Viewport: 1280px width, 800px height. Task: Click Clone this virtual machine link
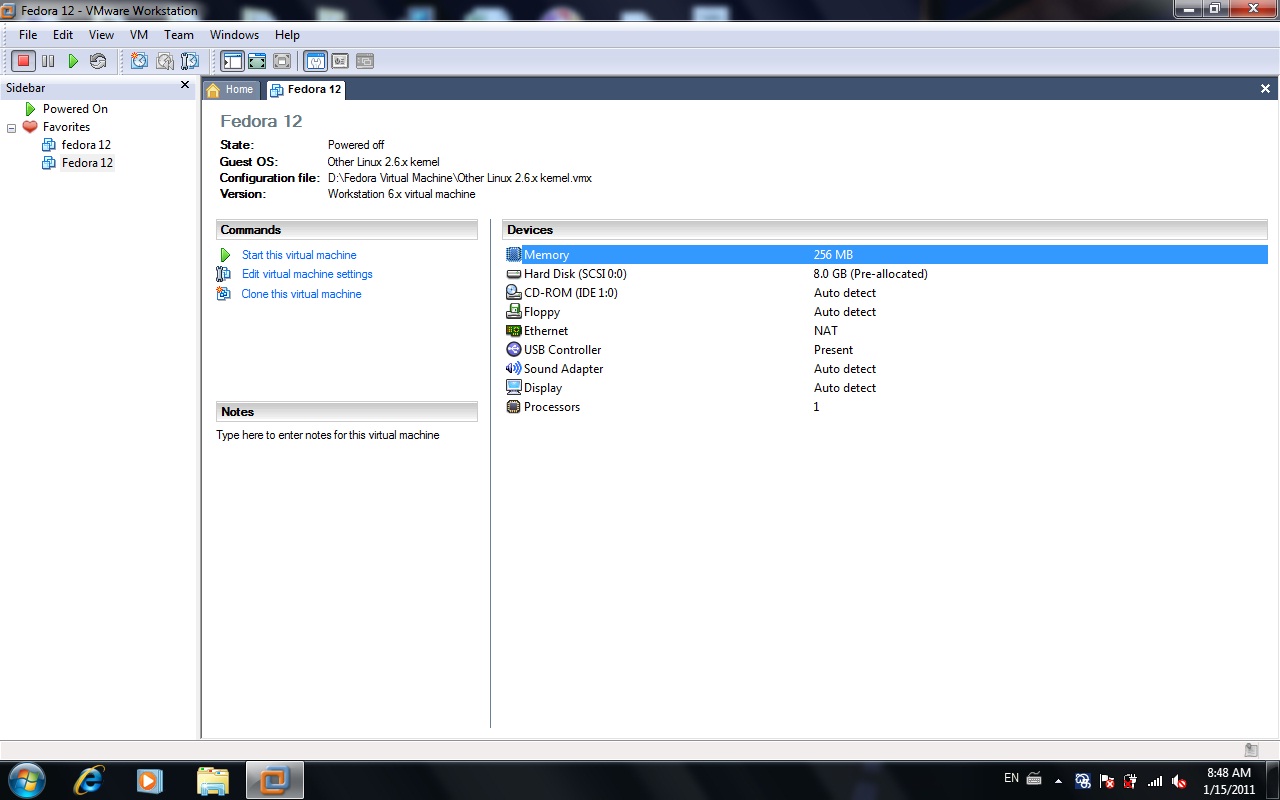pos(301,294)
